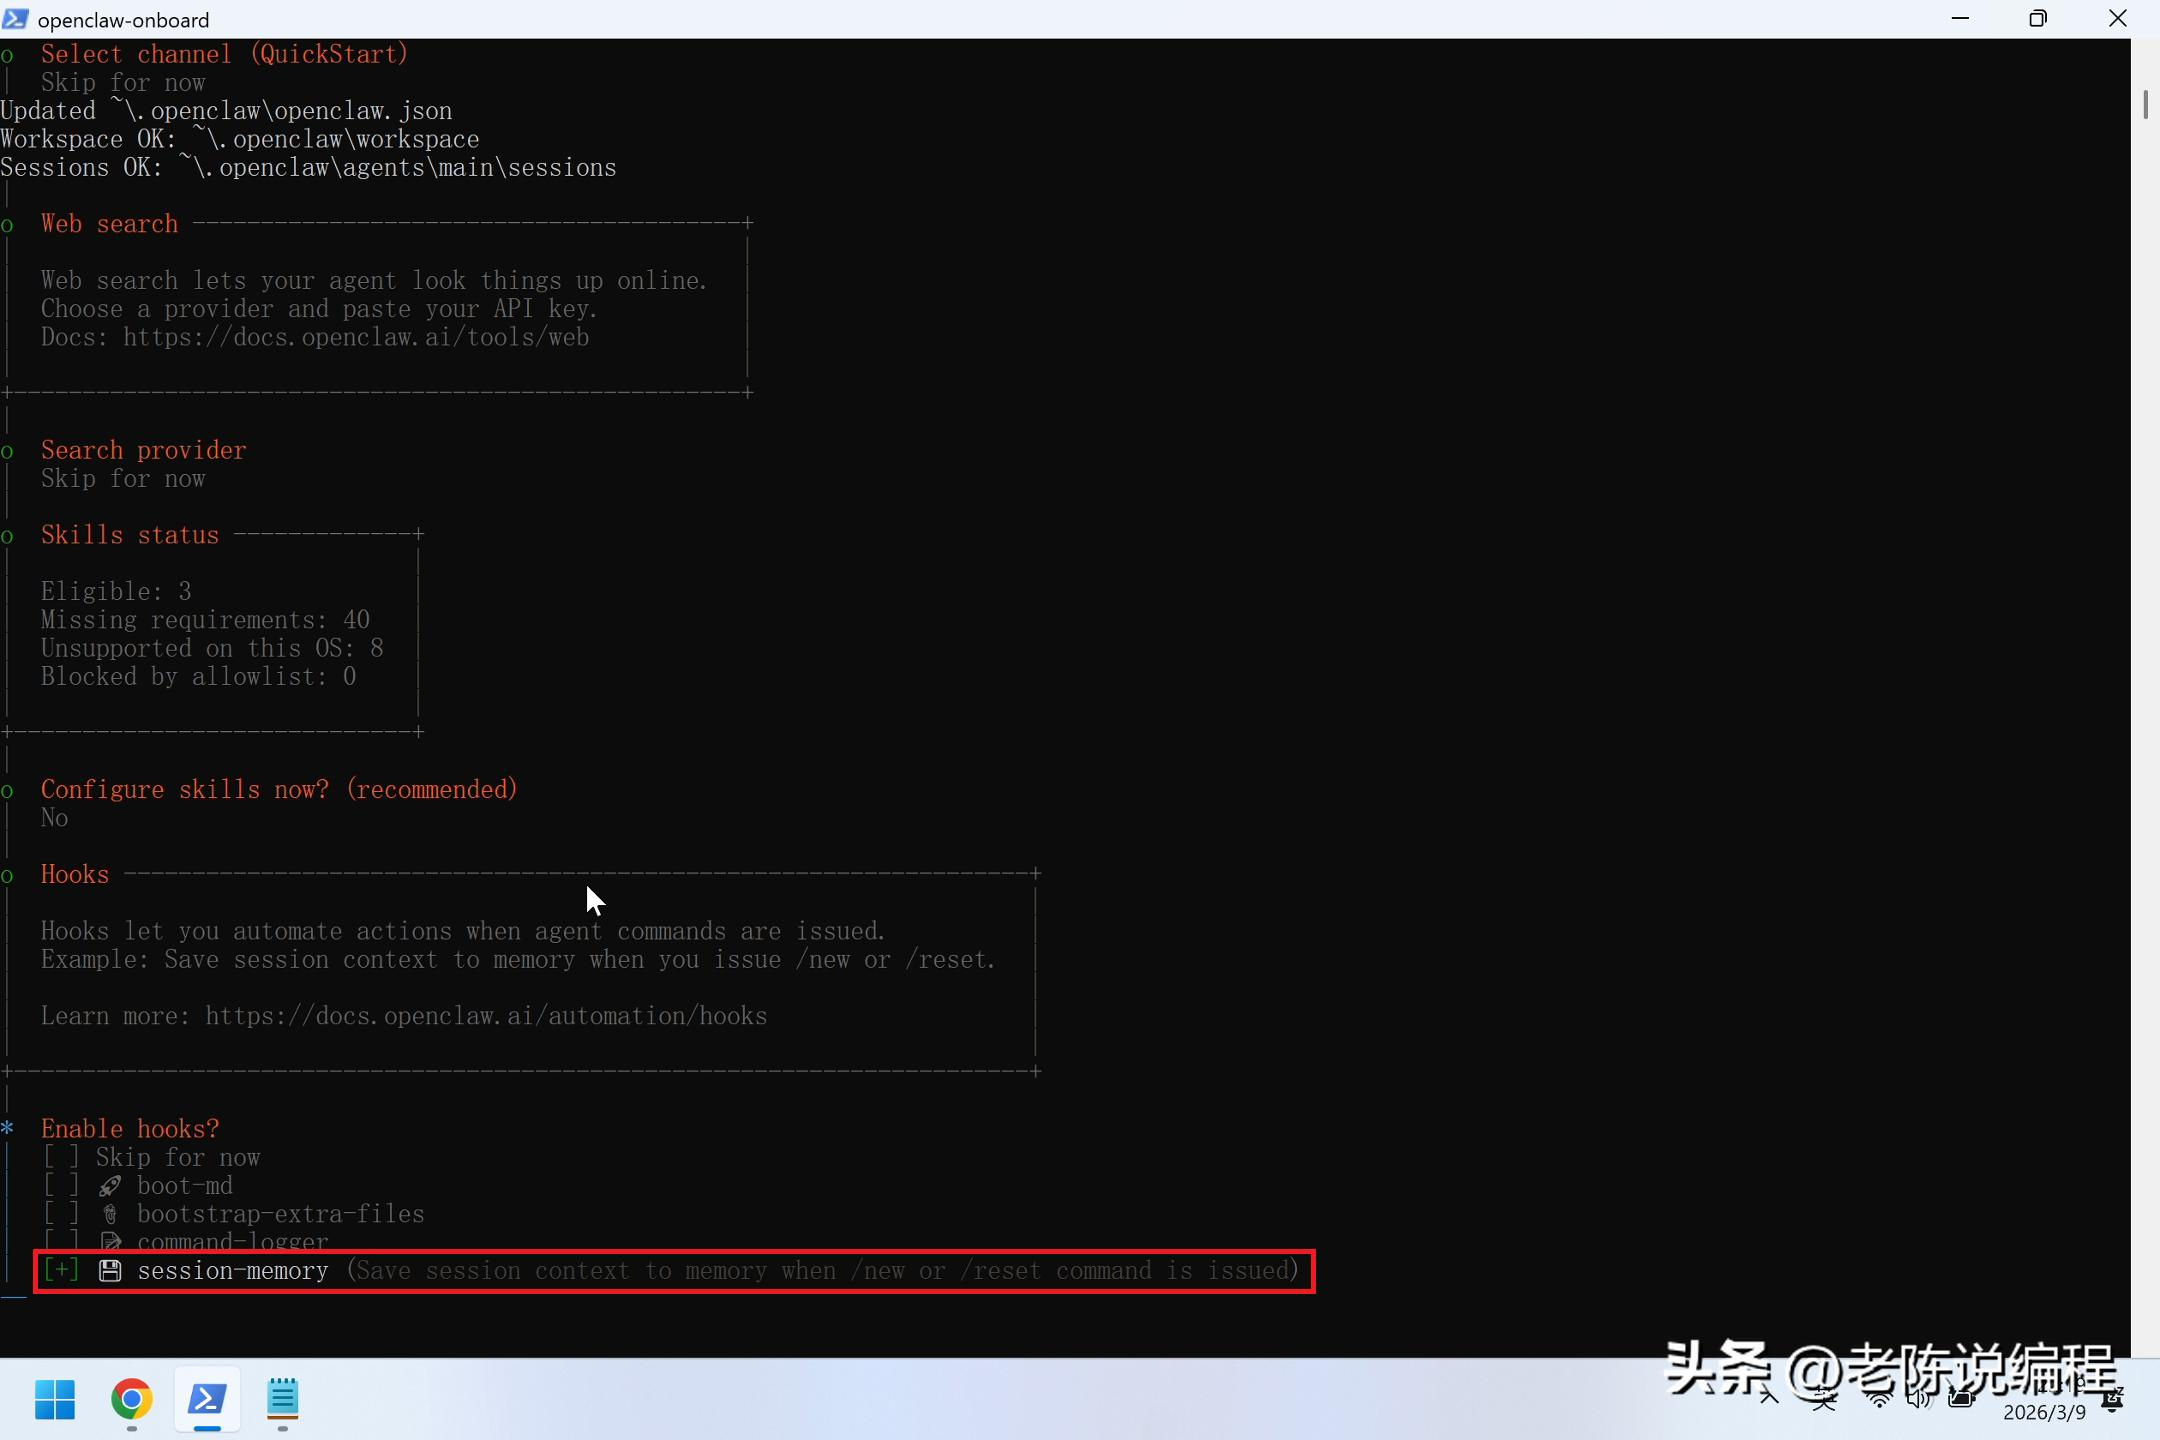
Task: Click the floppy disk session-memory icon
Action: tap(110, 1271)
